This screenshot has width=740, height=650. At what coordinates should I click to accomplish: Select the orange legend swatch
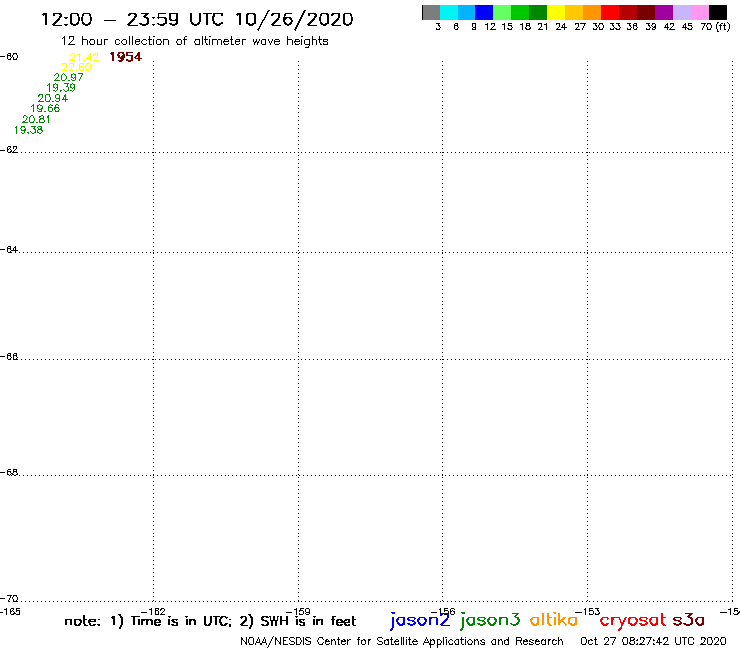592,12
